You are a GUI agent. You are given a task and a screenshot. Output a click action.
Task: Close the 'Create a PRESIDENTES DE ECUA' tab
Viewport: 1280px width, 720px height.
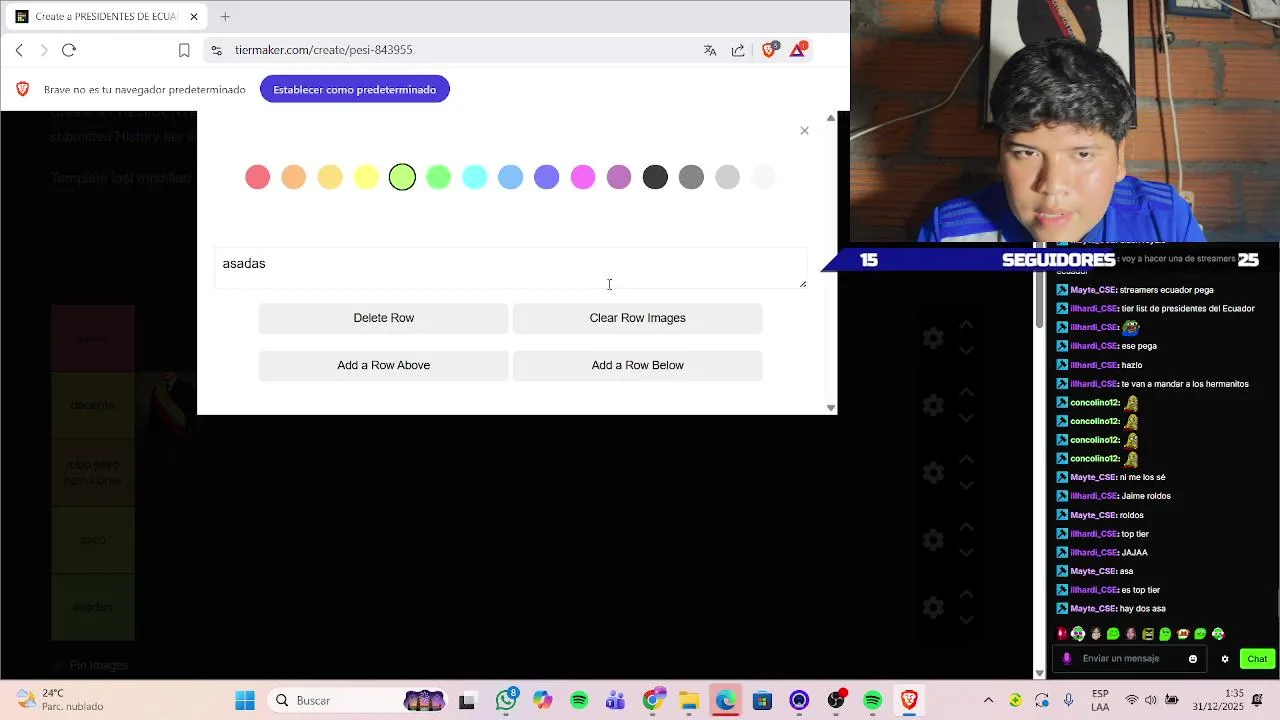(194, 17)
